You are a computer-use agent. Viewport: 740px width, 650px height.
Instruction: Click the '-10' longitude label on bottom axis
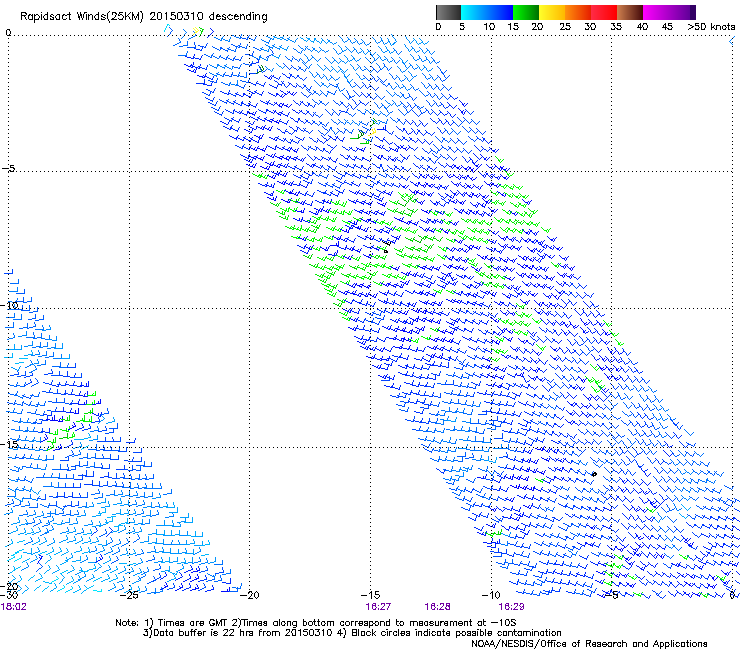click(491, 595)
